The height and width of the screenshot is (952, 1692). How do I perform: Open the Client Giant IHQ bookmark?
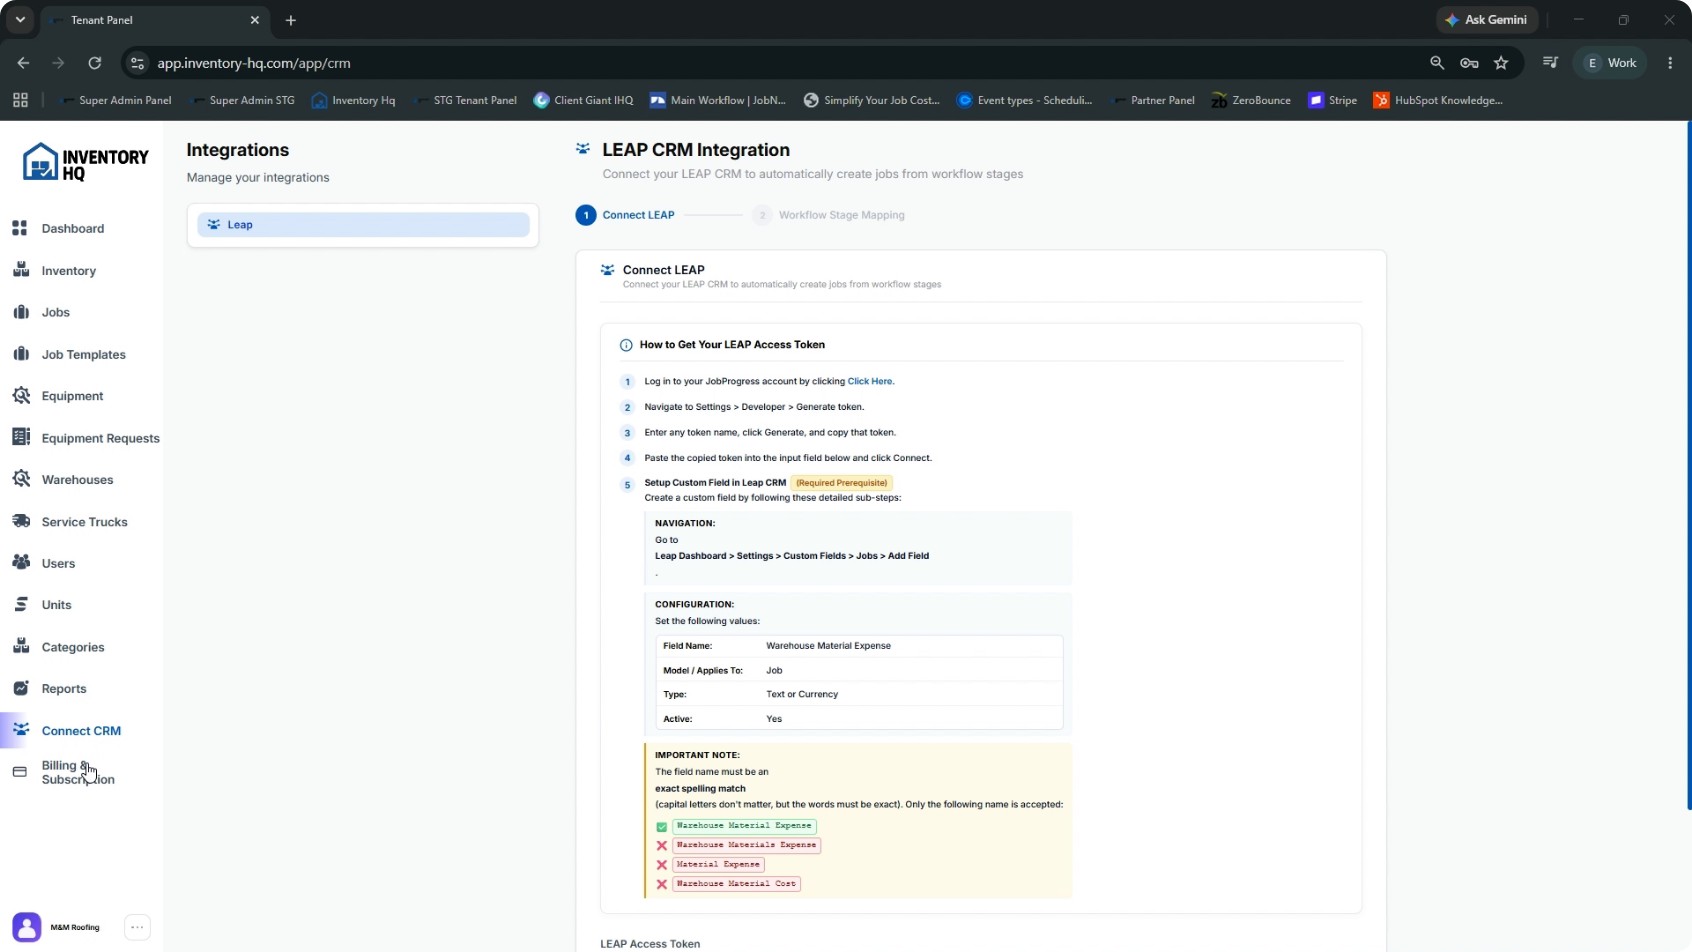pos(584,100)
